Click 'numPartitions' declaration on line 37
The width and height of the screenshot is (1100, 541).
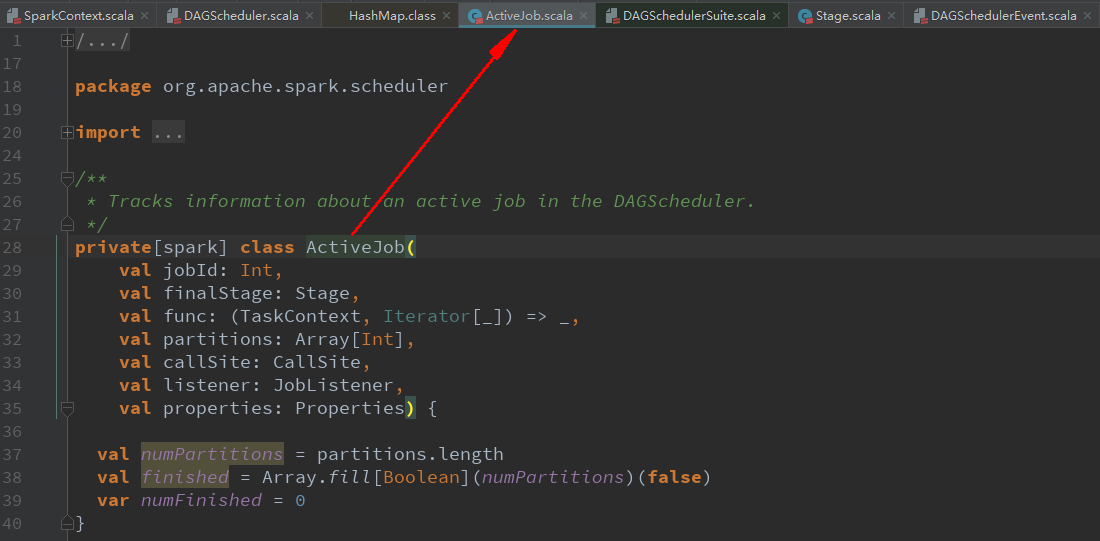point(212,454)
